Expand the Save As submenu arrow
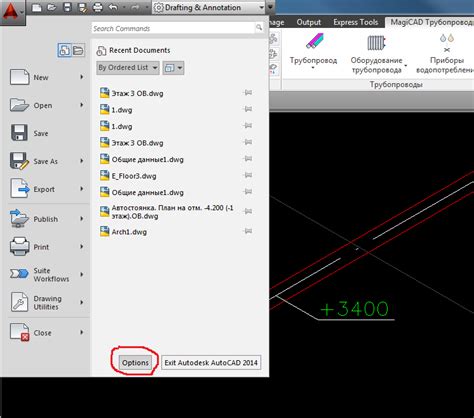Screen dimensions: 474x418 click(81, 161)
